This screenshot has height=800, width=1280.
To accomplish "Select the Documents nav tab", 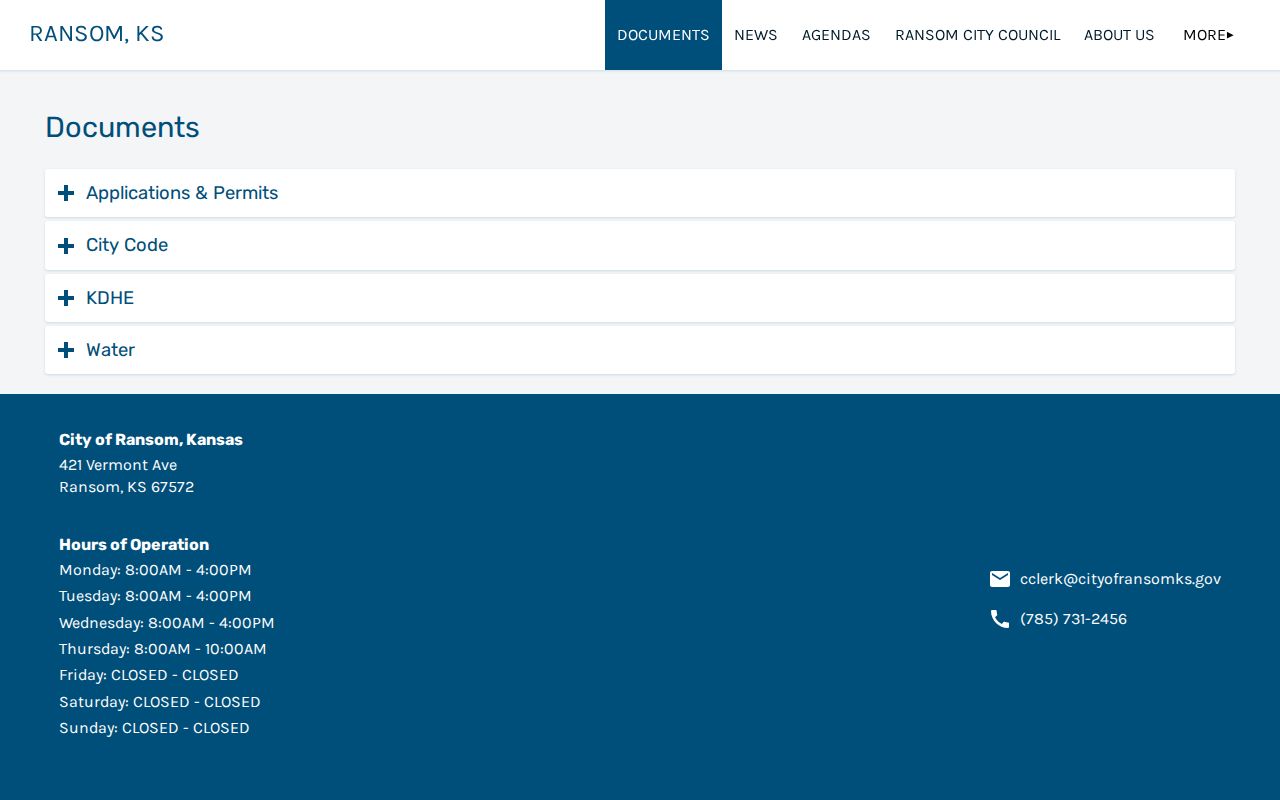I will 663,35.
